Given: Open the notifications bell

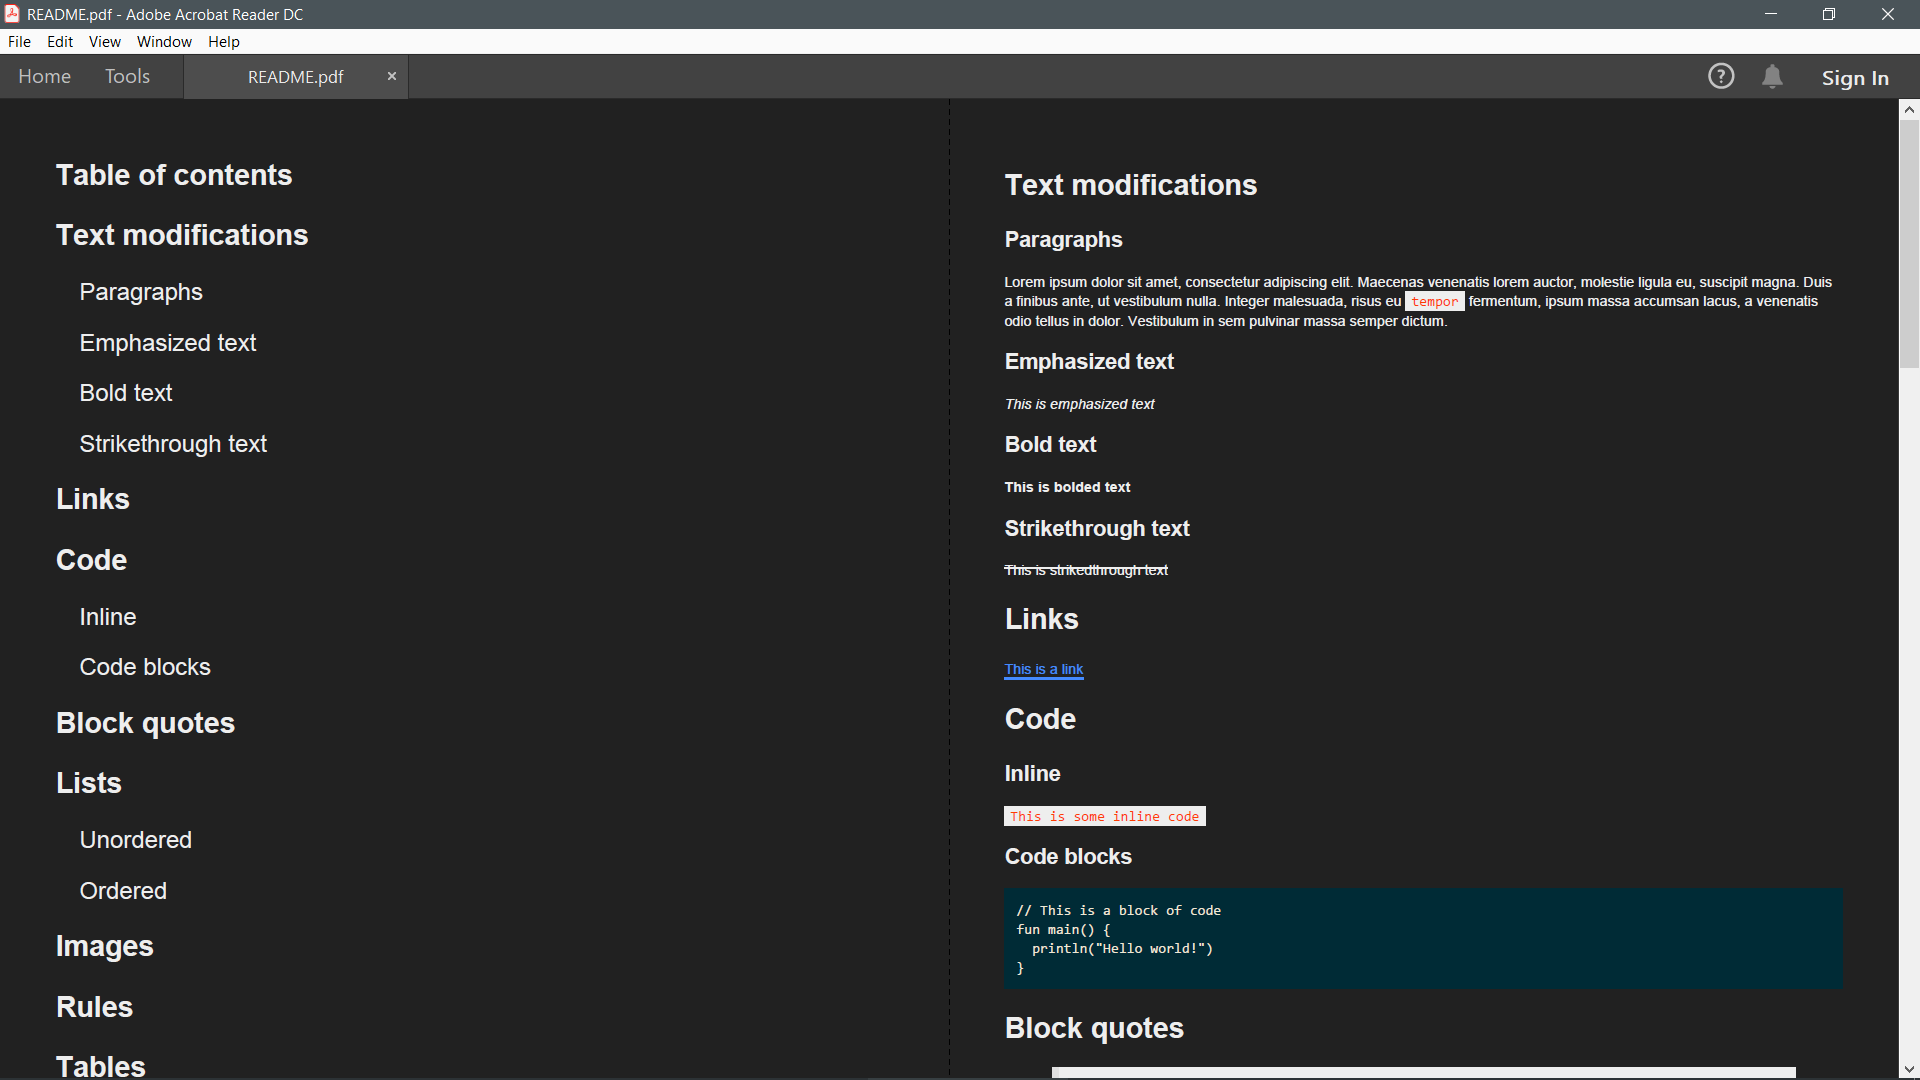Looking at the screenshot, I should tap(1772, 77).
